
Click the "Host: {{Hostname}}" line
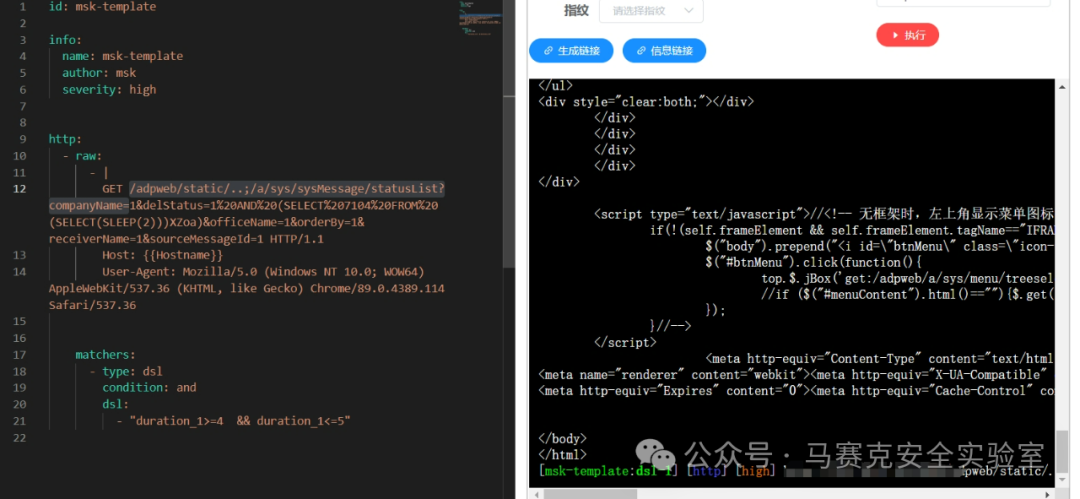[163, 255]
